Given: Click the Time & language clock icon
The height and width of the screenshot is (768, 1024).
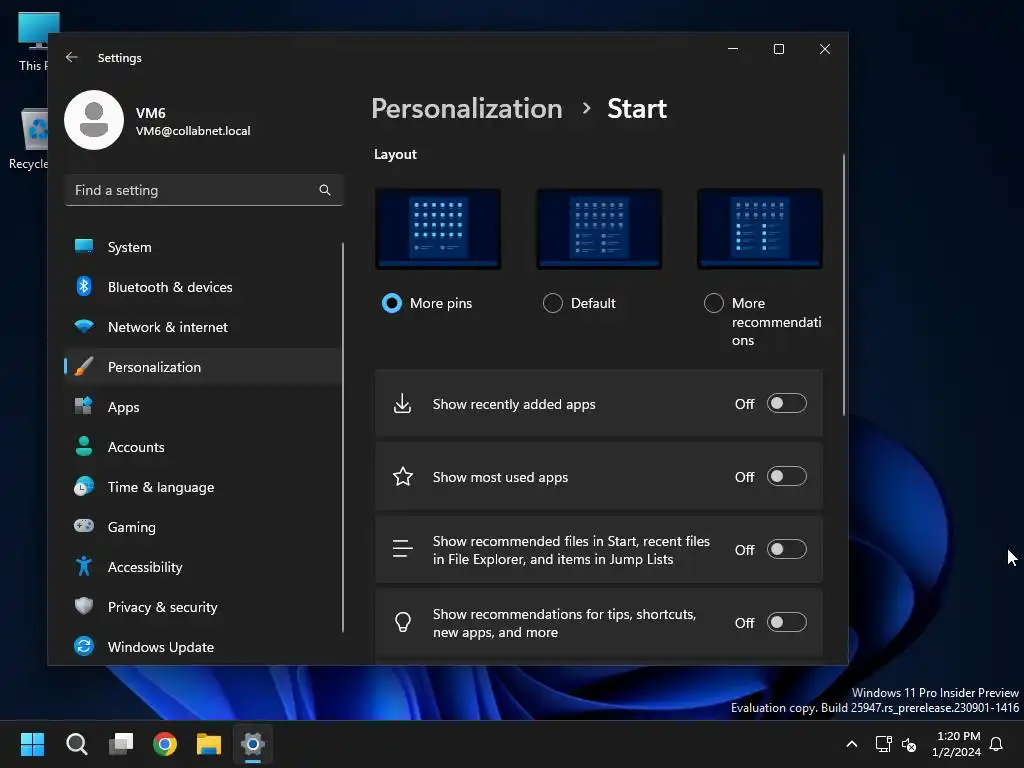Looking at the screenshot, I should [x=84, y=486].
